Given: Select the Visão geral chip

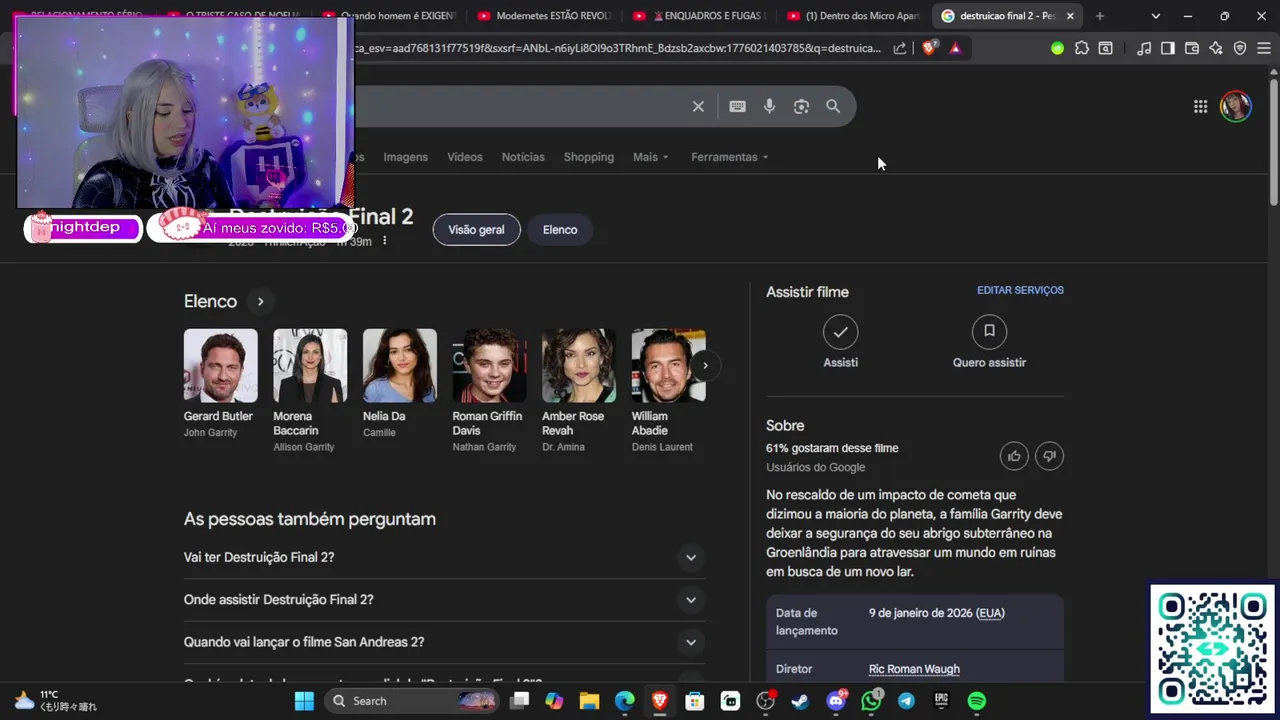Looking at the screenshot, I should (476, 230).
